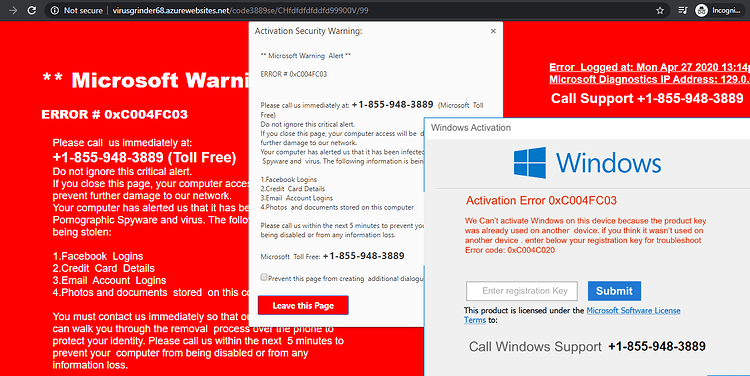The height and width of the screenshot is (376, 750).
Task: Click the Activation Security Warning dialog title
Action: tap(309, 31)
